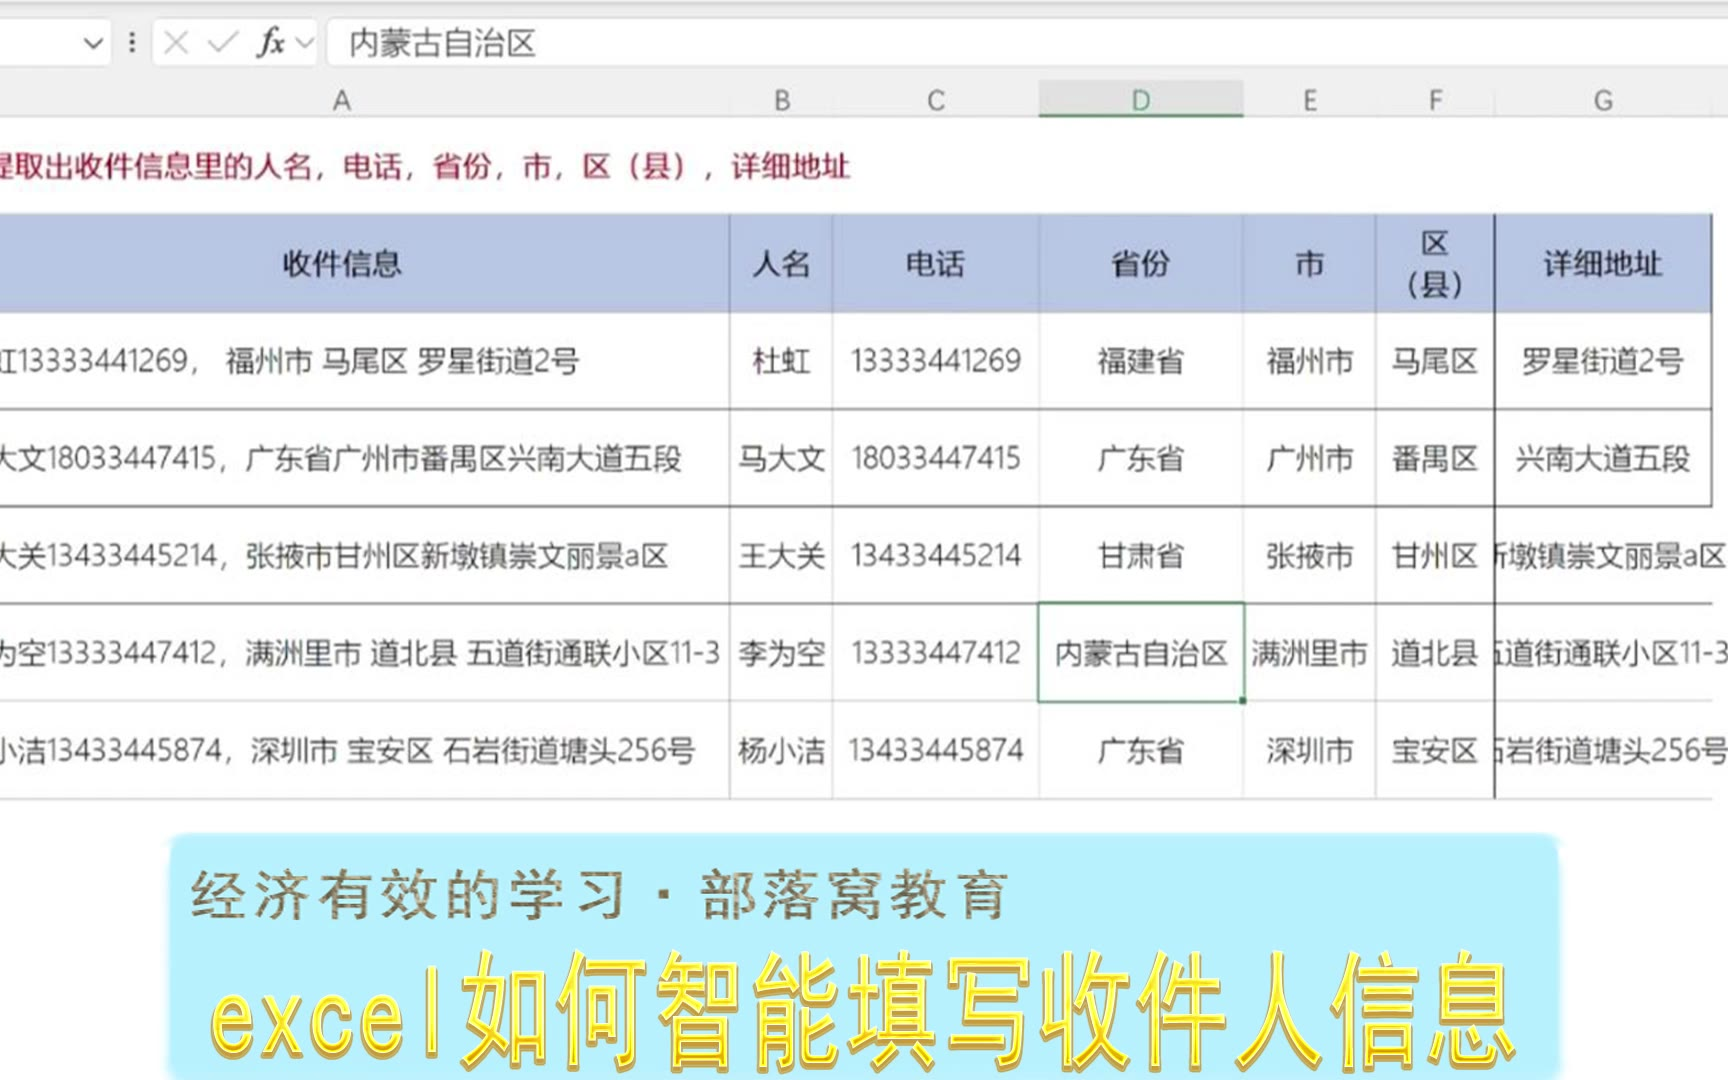Click the 省份 header cell
The image size is (1728, 1080).
point(1141,264)
